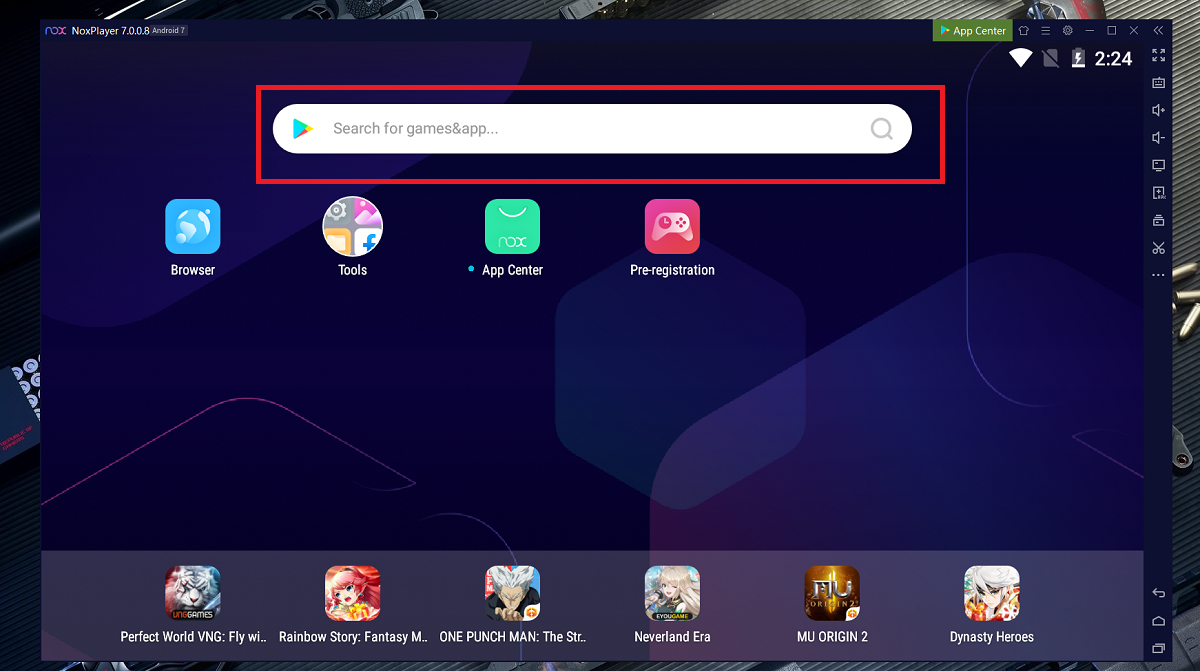The height and width of the screenshot is (671, 1200).
Task: Open the theme (shirt) icon in title bar
Action: tap(1024, 31)
